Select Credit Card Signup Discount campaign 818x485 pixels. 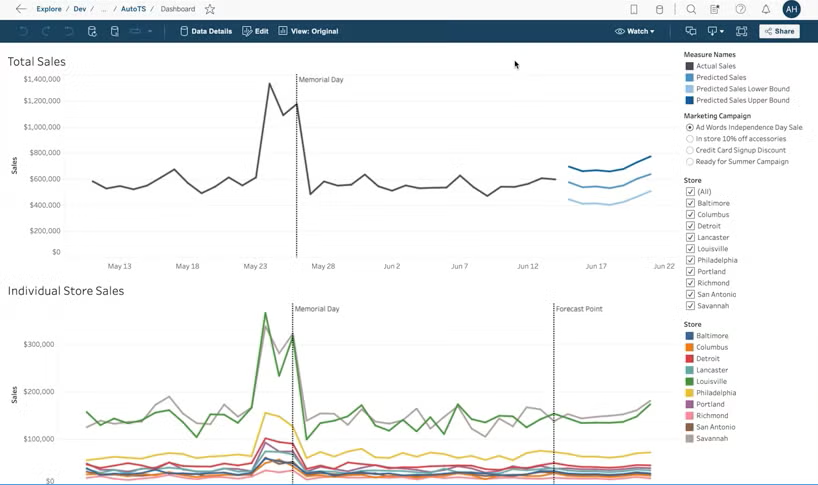click(690, 150)
